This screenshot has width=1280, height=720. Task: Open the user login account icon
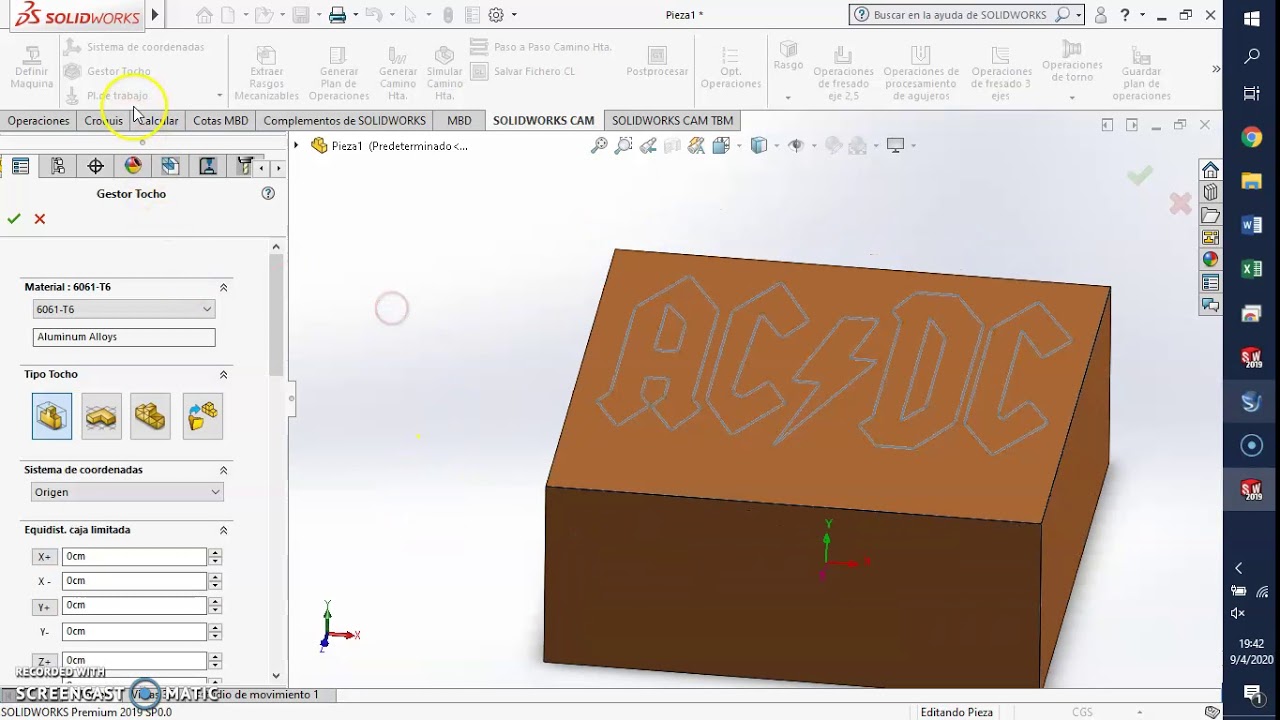click(1101, 15)
